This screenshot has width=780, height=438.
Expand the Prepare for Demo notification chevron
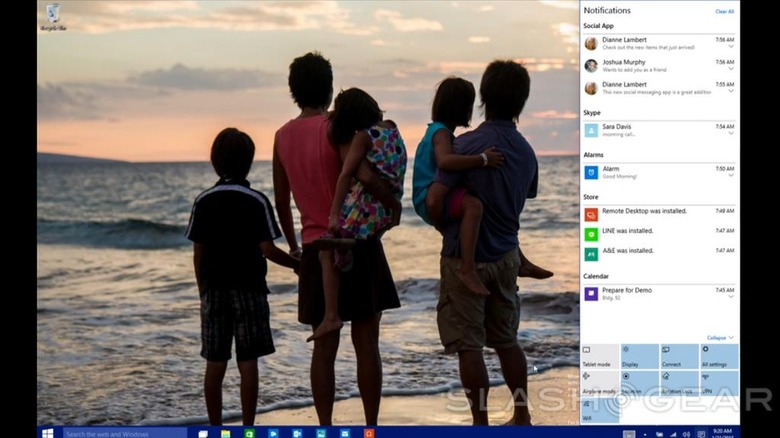731,297
